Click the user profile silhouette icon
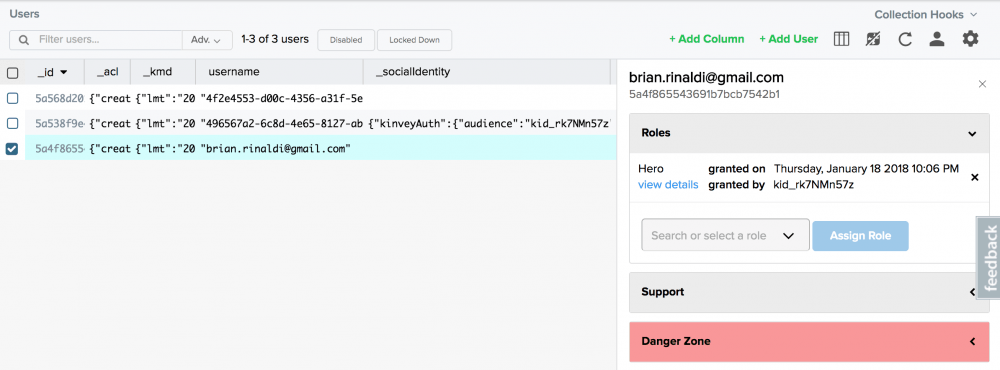 click(x=936, y=39)
